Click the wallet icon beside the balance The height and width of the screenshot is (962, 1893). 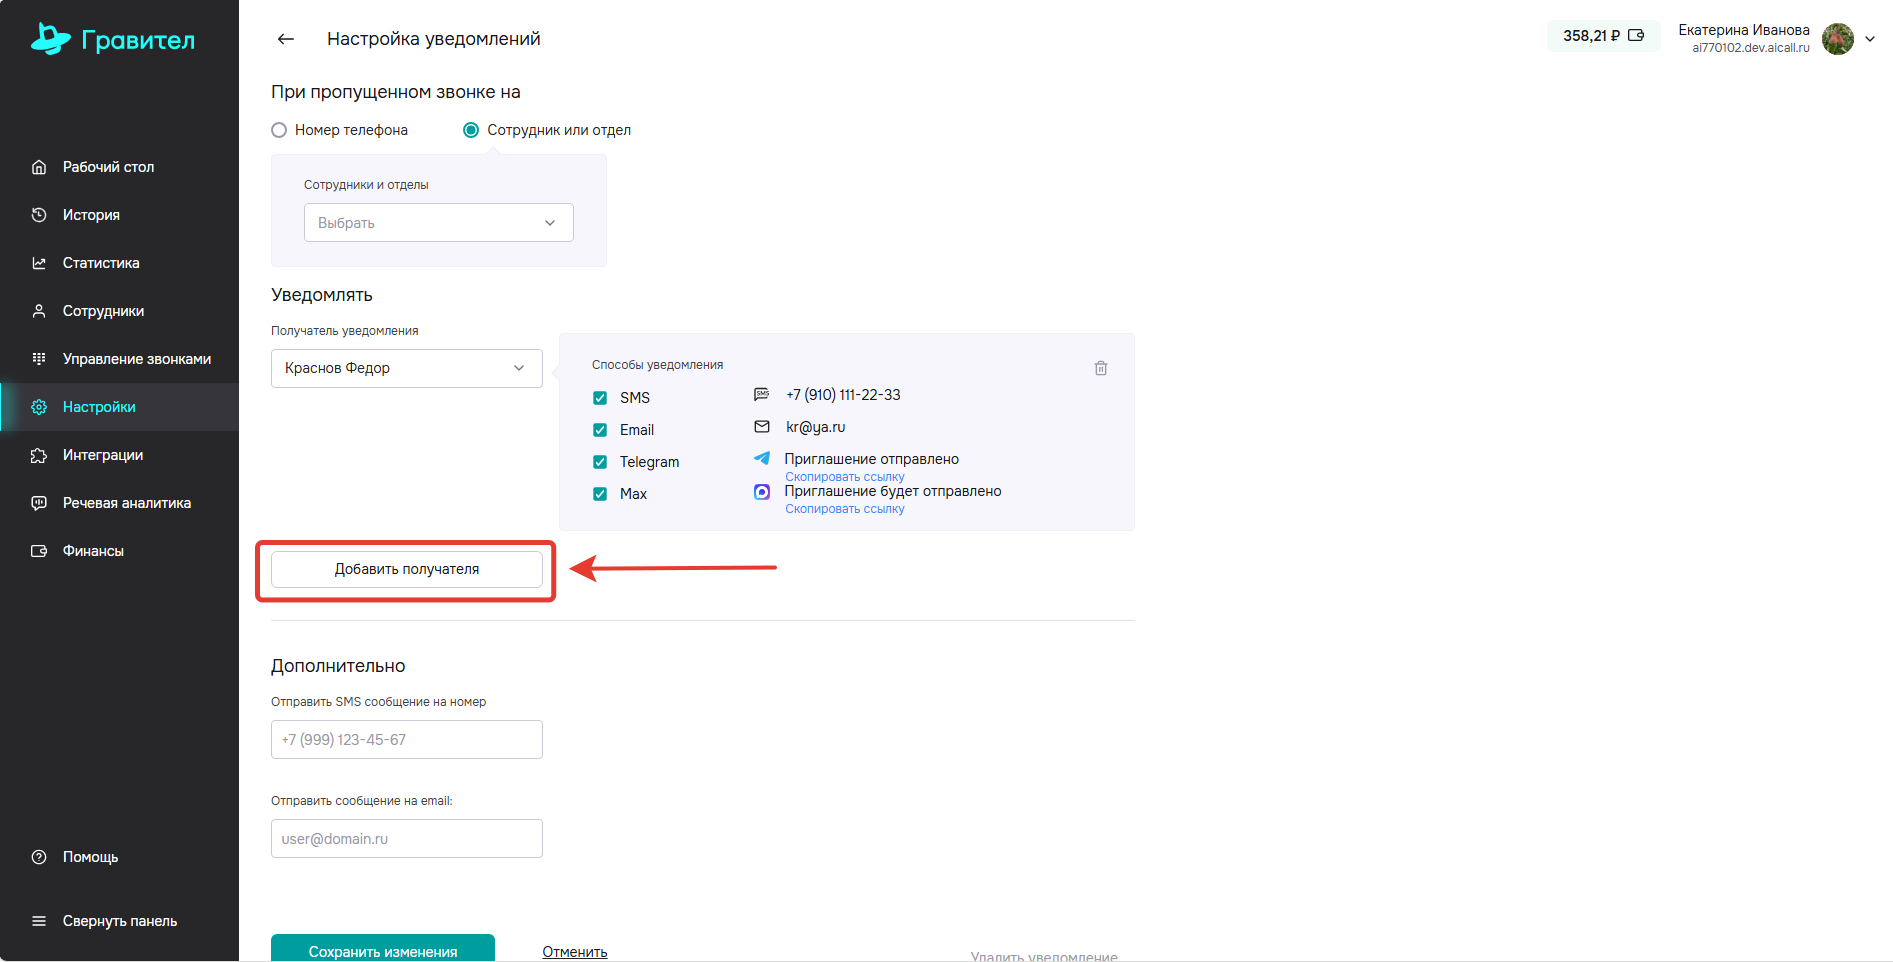click(1636, 36)
